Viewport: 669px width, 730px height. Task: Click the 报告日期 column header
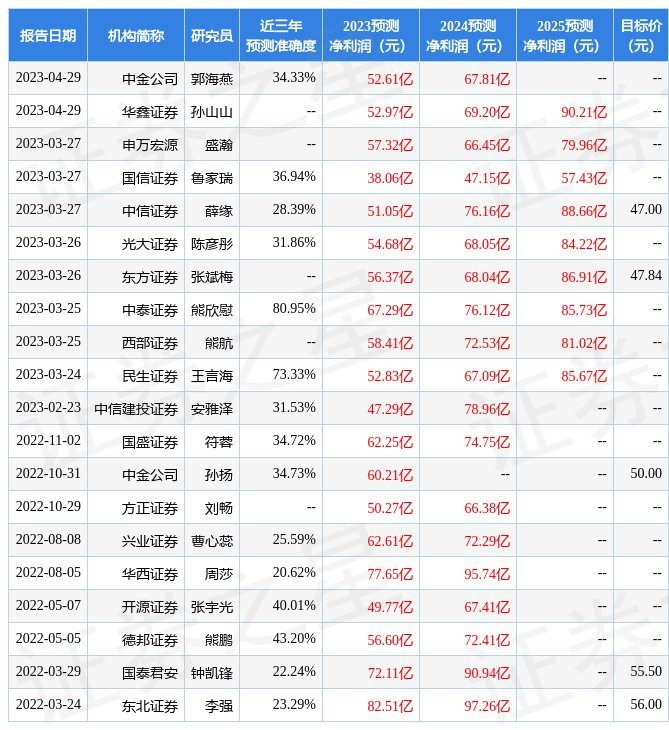pyautogui.click(x=48, y=35)
